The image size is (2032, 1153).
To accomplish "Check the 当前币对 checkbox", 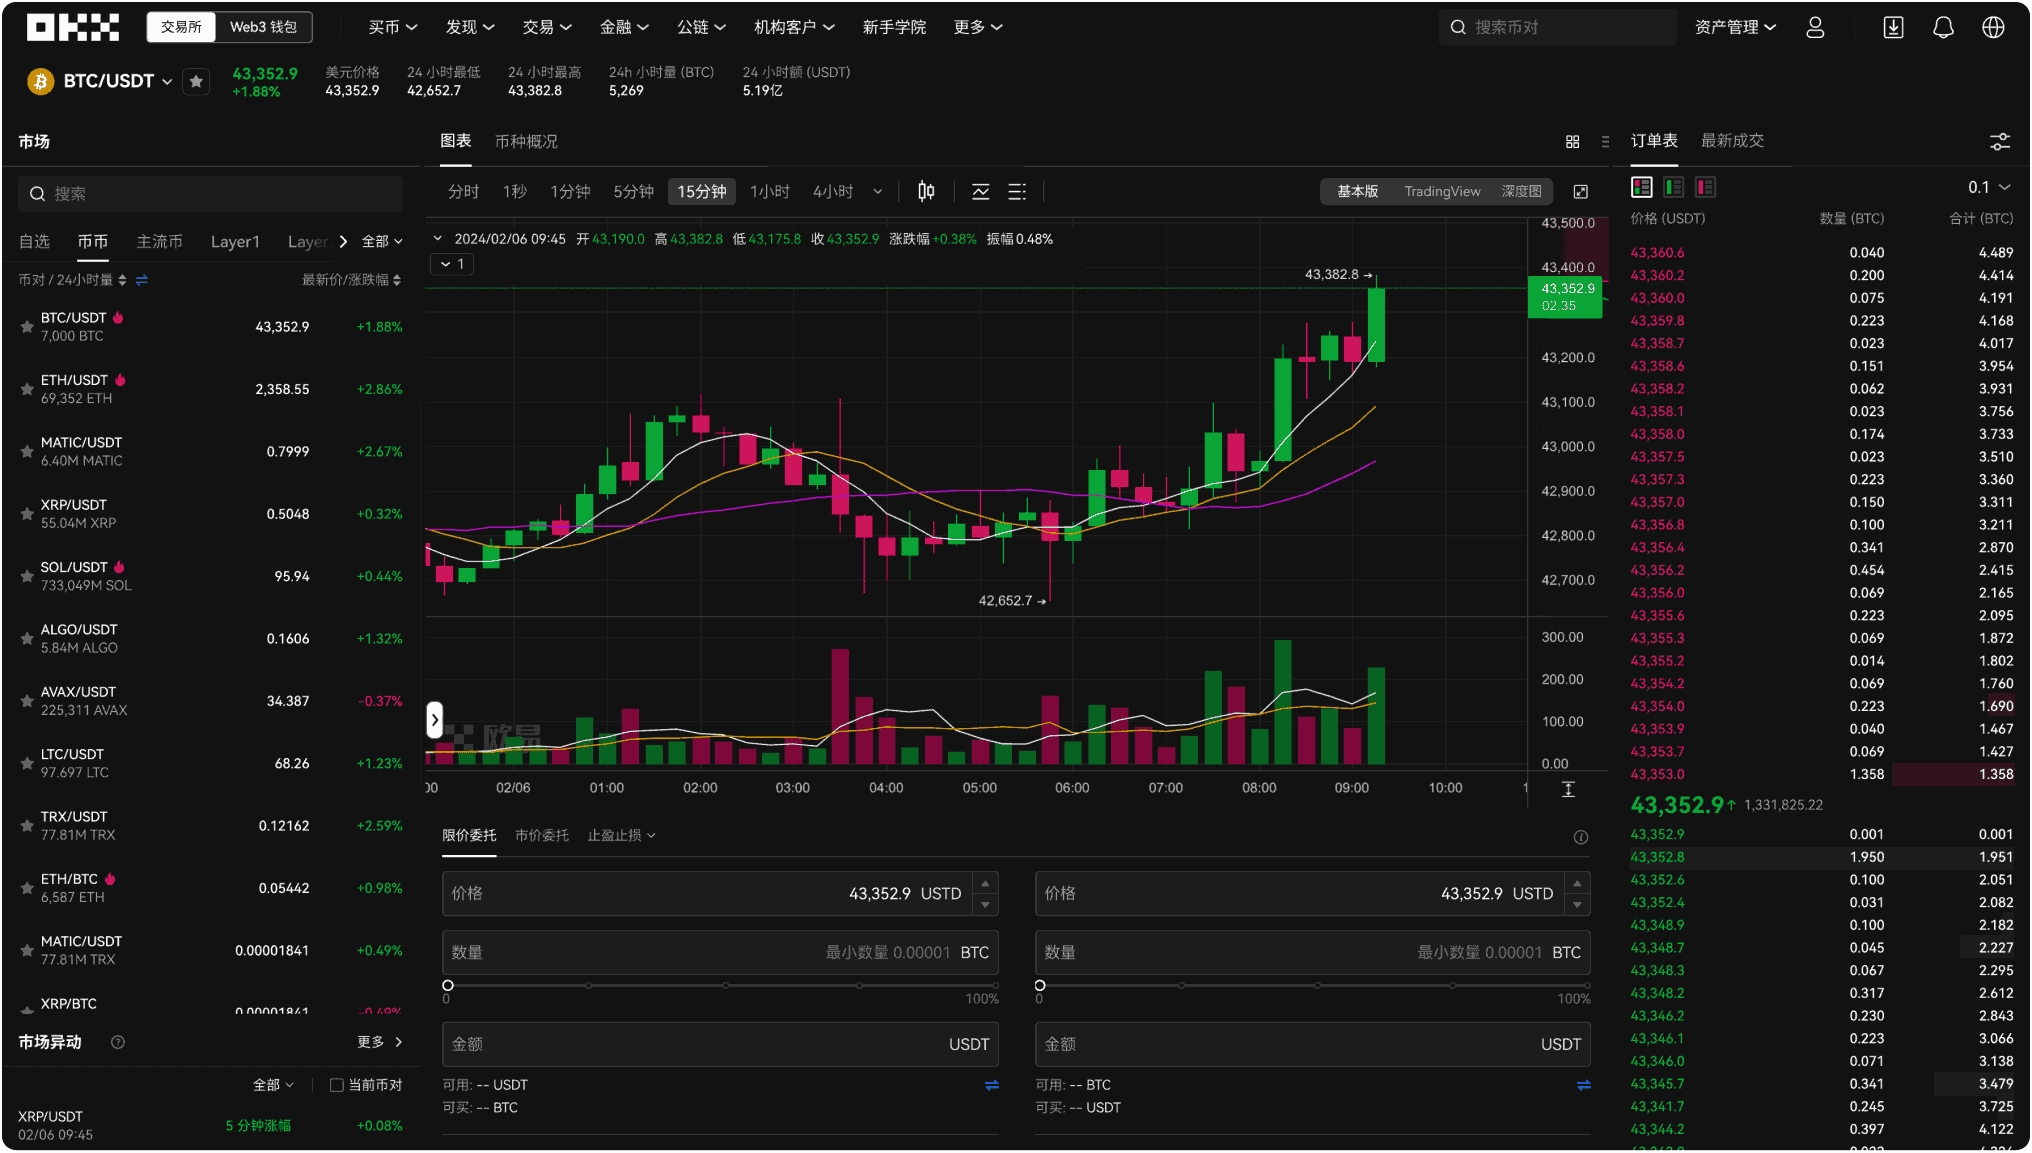I will click(x=337, y=1085).
